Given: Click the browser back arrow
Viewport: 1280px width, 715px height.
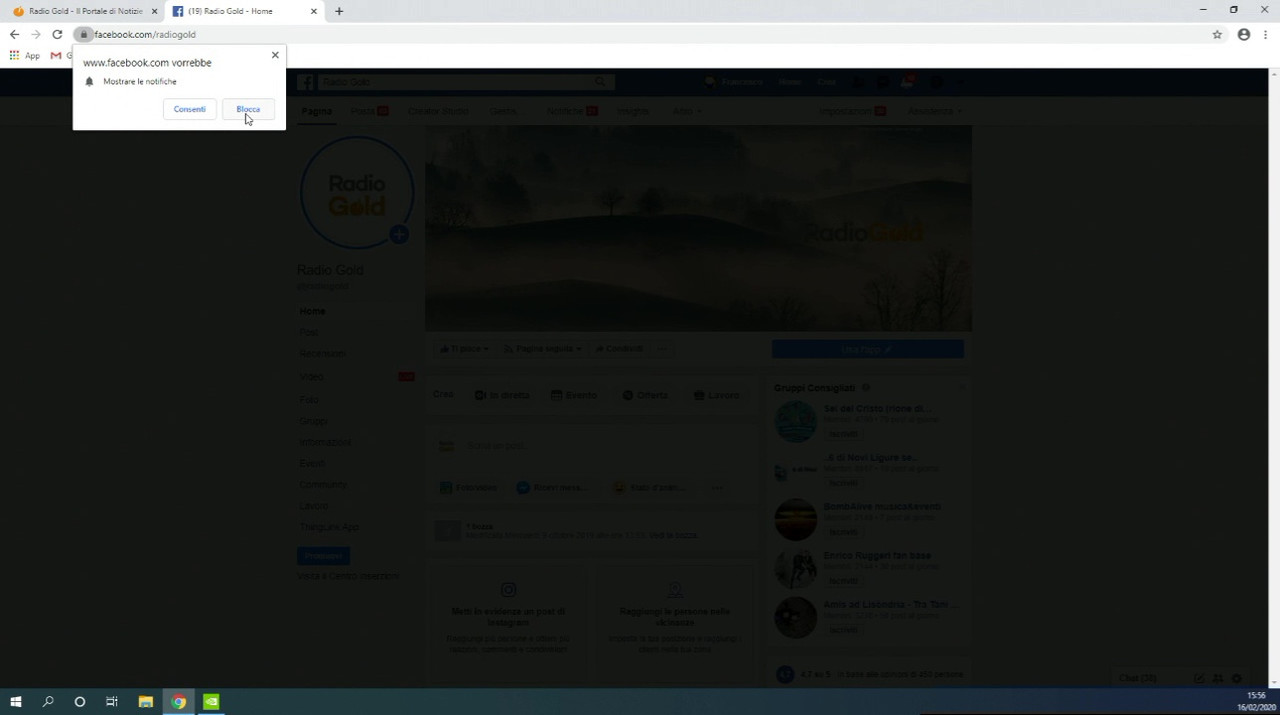Looking at the screenshot, I should (x=14, y=34).
